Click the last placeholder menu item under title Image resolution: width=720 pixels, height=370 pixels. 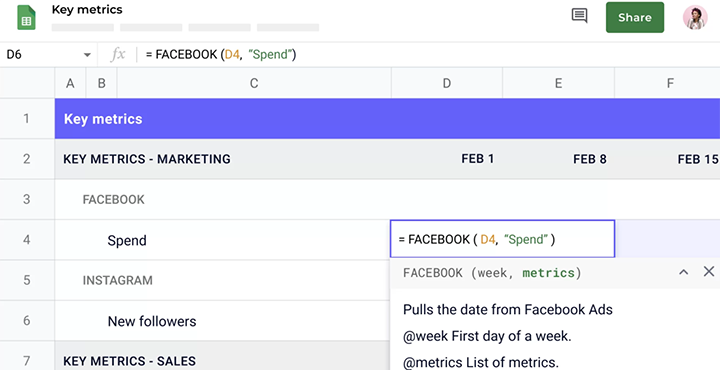click(288, 28)
